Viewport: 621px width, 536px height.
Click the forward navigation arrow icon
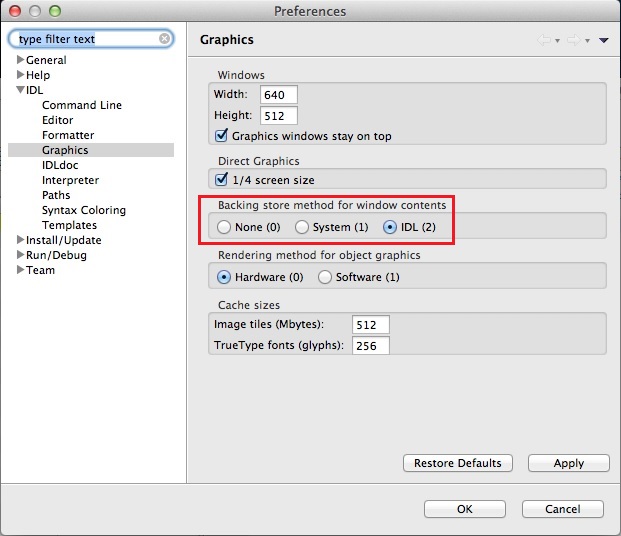pos(573,40)
